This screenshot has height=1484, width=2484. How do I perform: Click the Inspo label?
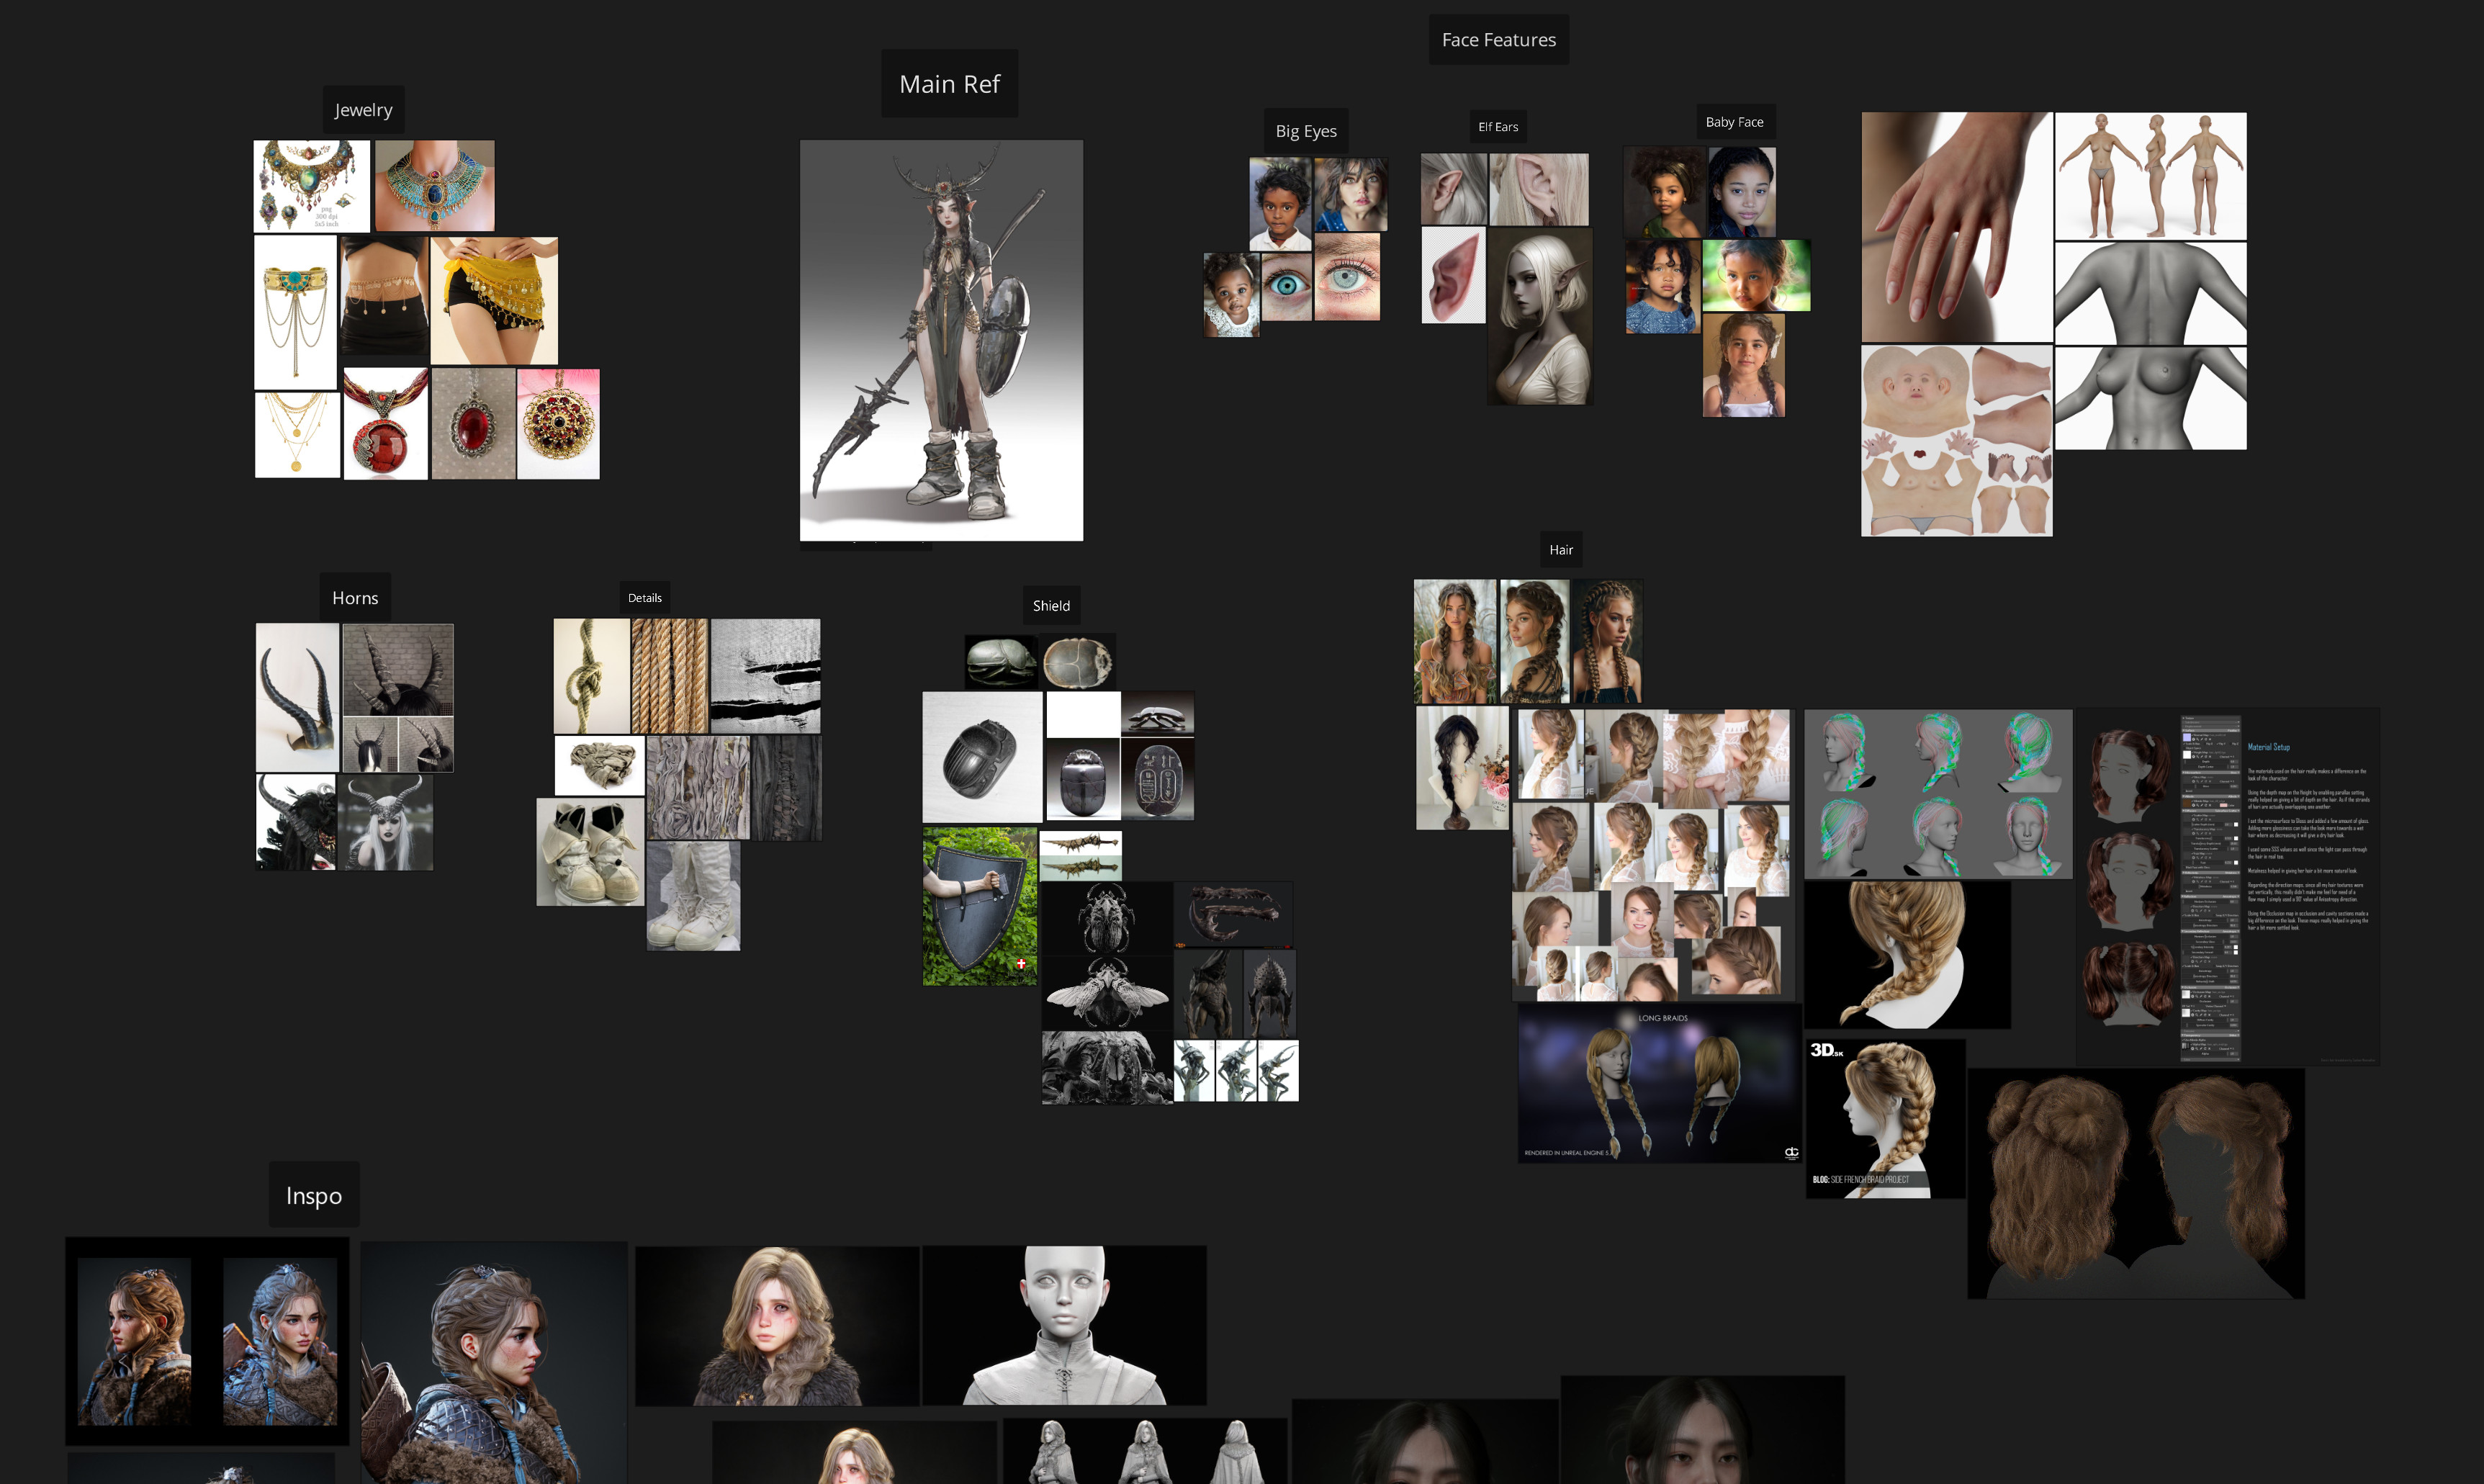point(314,1195)
